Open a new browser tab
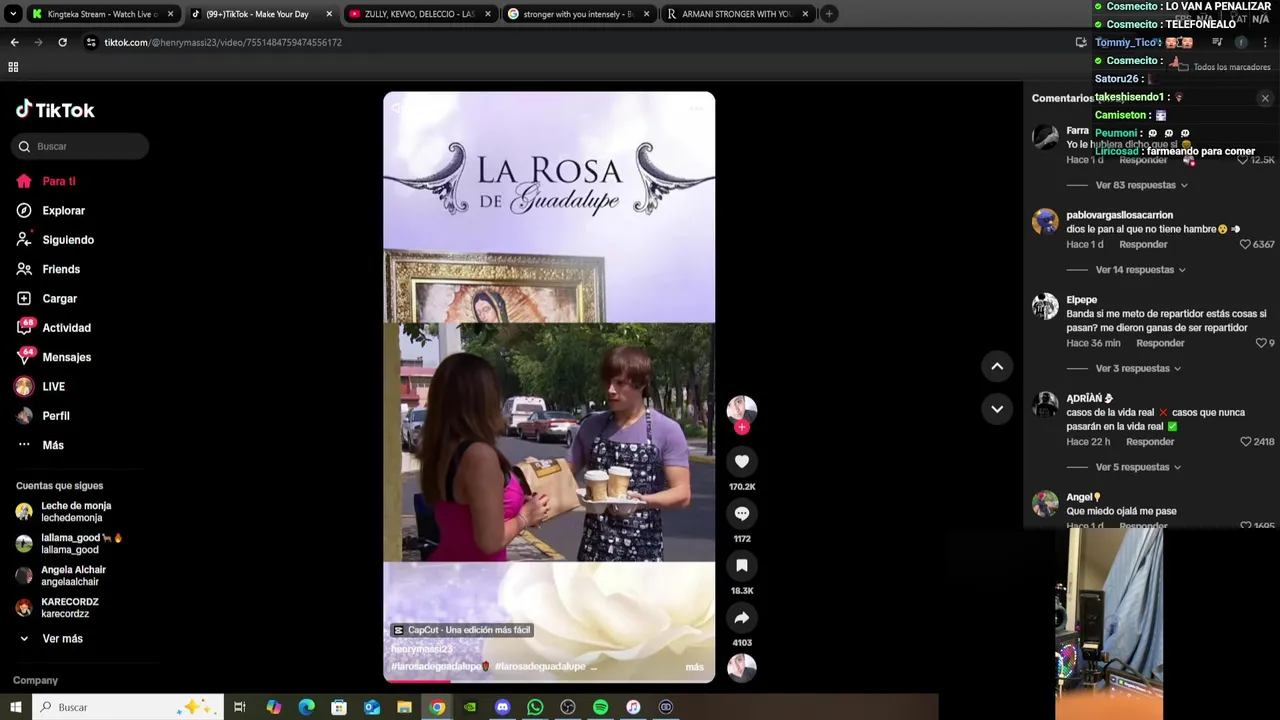The height and width of the screenshot is (720, 1280). pos(829,14)
